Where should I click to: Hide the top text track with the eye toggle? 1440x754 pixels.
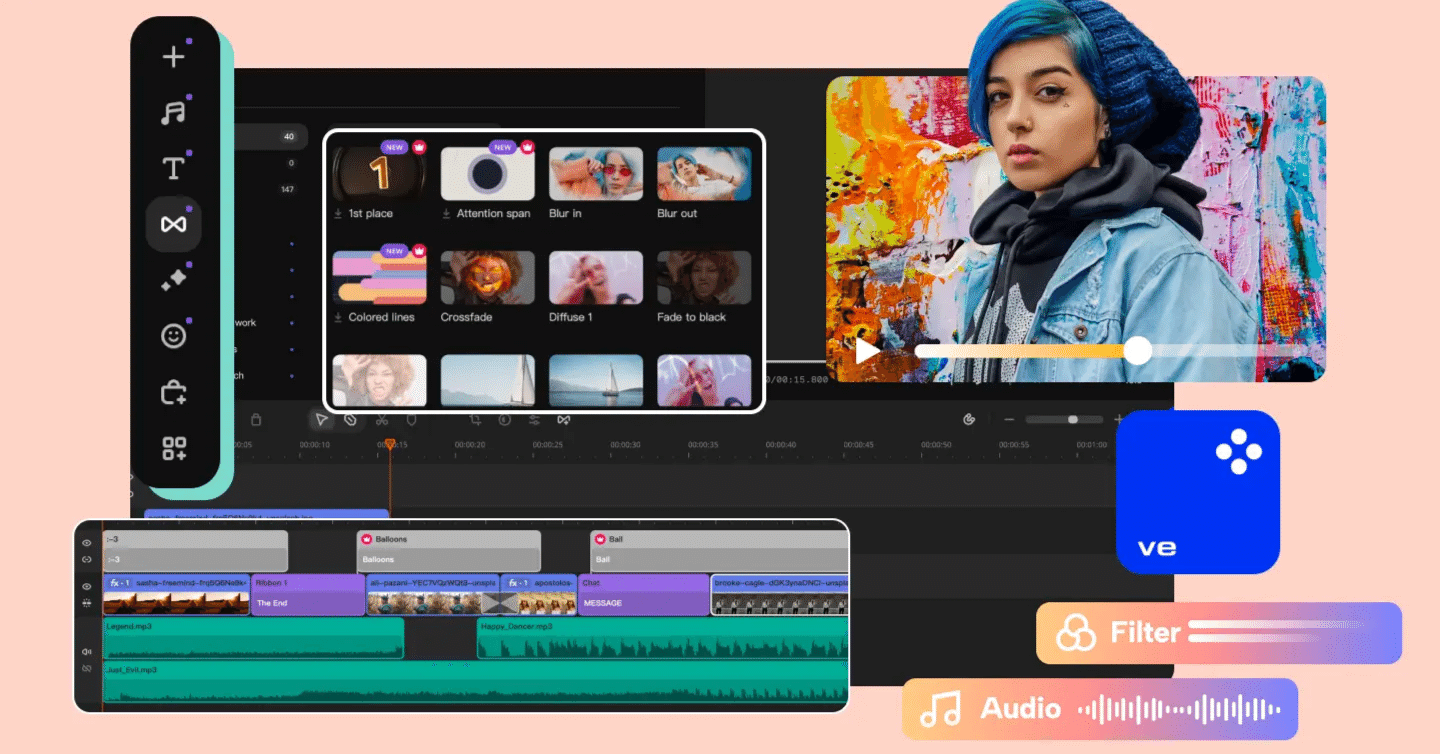[x=87, y=544]
